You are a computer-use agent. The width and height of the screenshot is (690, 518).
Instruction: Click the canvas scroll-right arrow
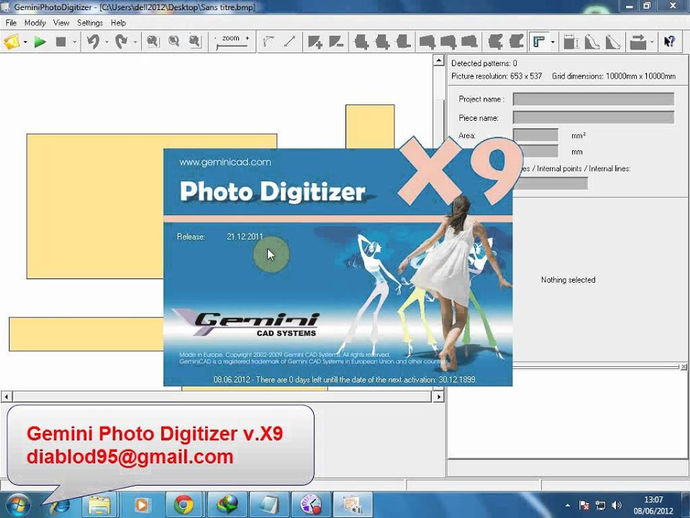(x=438, y=397)
